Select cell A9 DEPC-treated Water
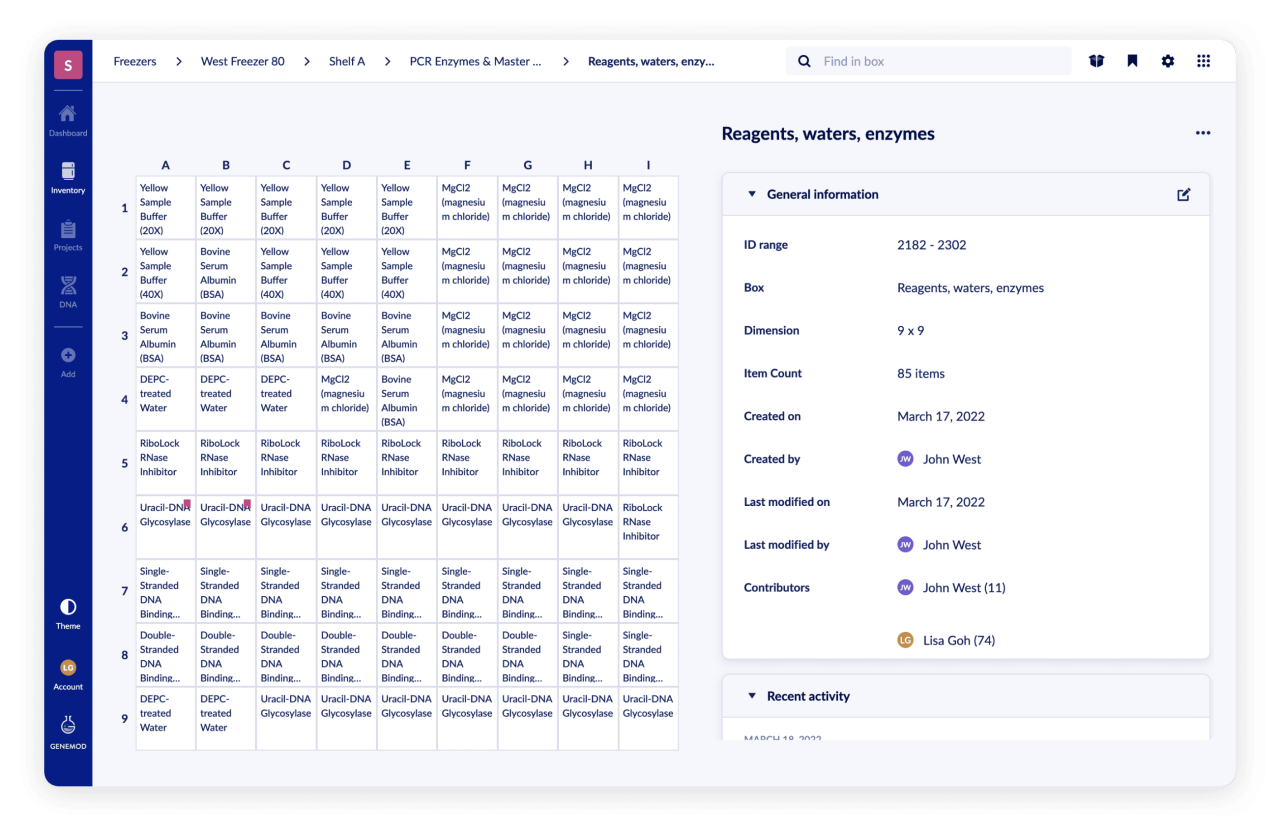Viewport: 1280px width, 835px height. [166, 719]
